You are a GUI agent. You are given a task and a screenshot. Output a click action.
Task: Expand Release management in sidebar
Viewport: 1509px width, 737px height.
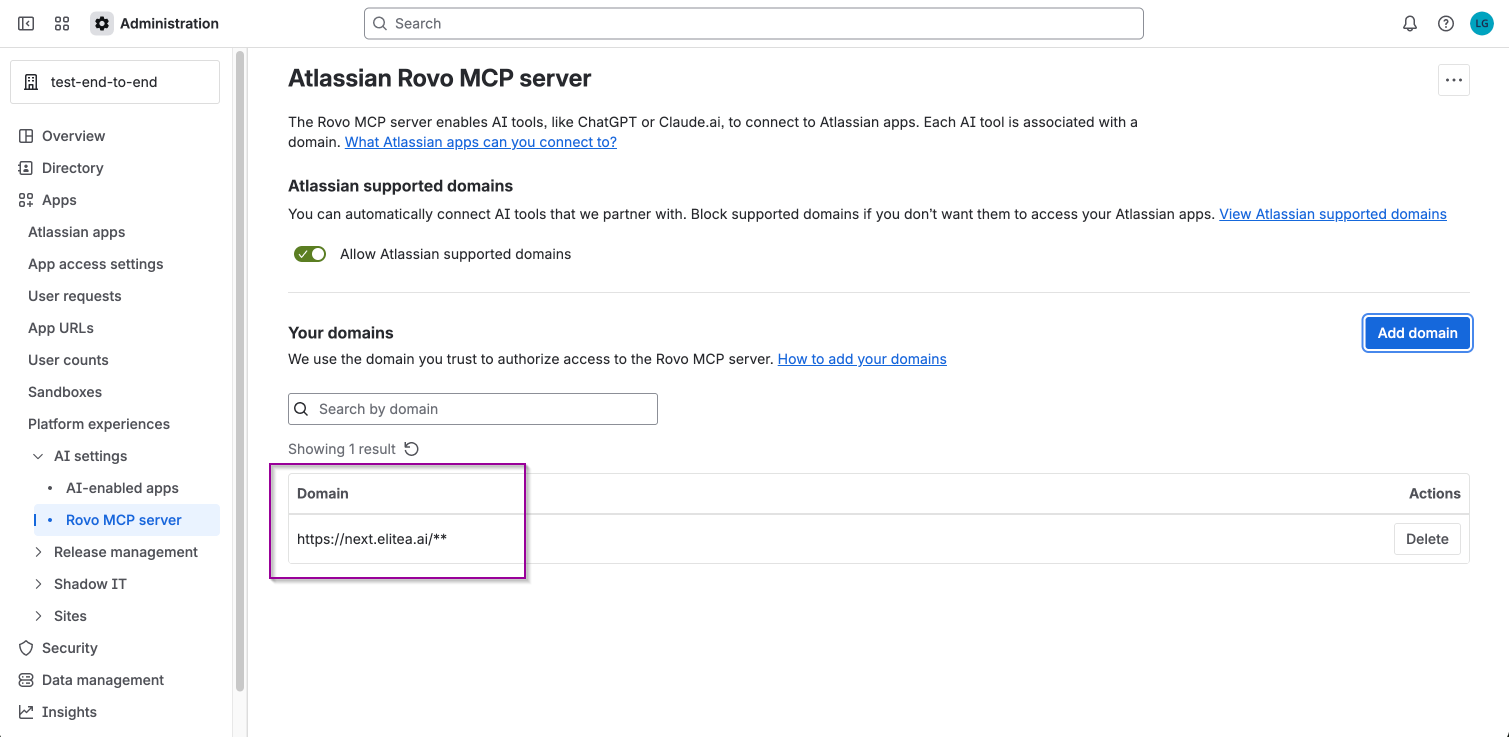(x=39, y=552)
